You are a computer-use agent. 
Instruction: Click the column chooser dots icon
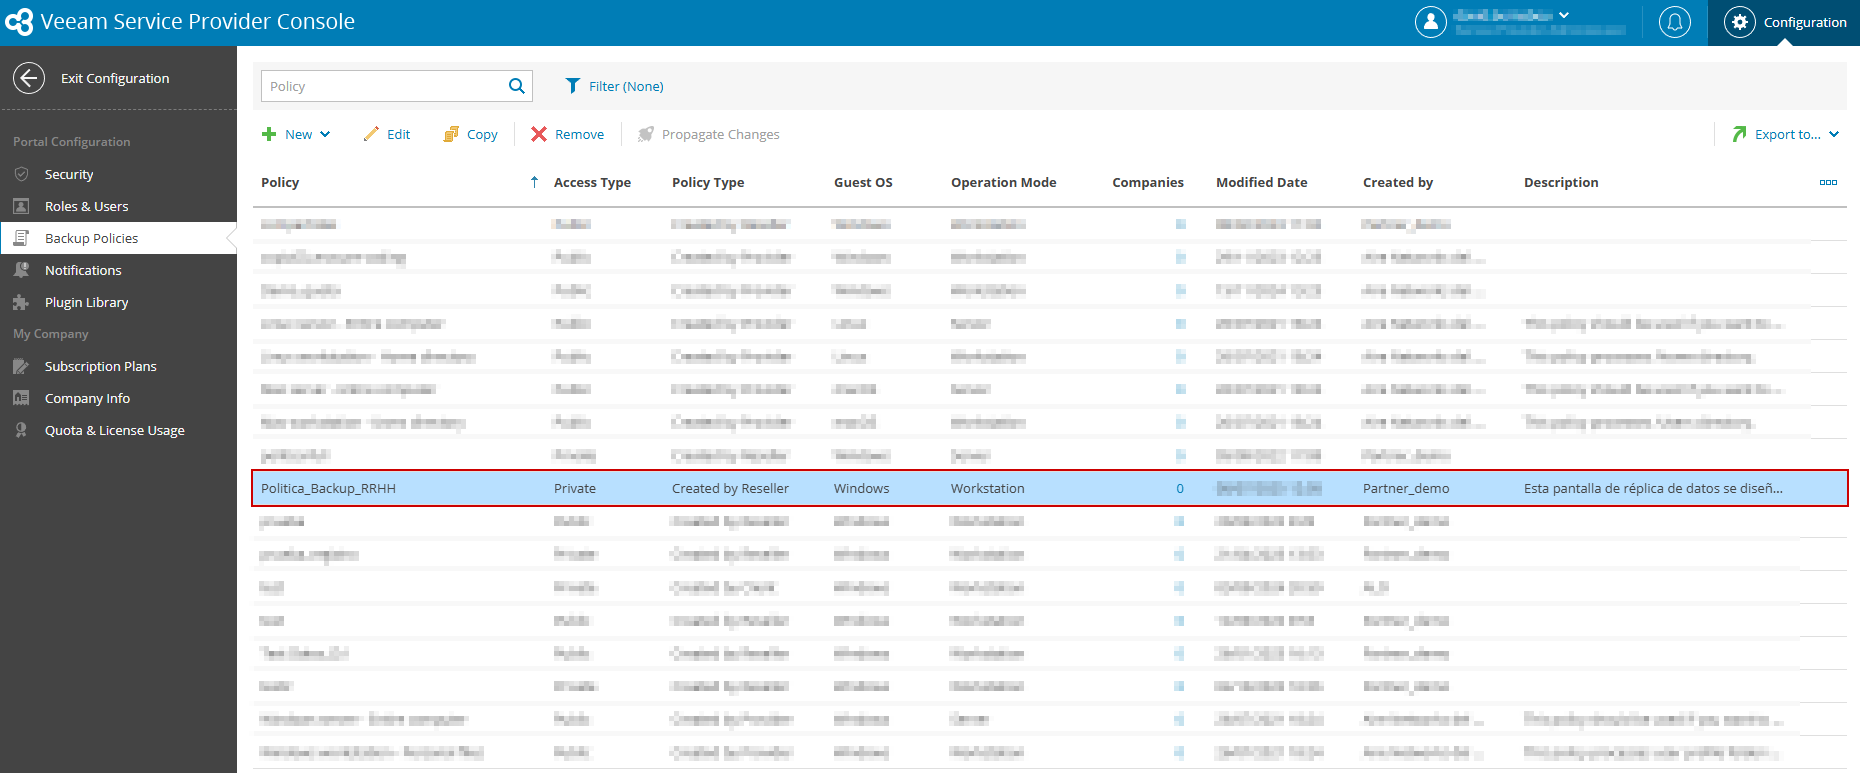point(1828,182)
